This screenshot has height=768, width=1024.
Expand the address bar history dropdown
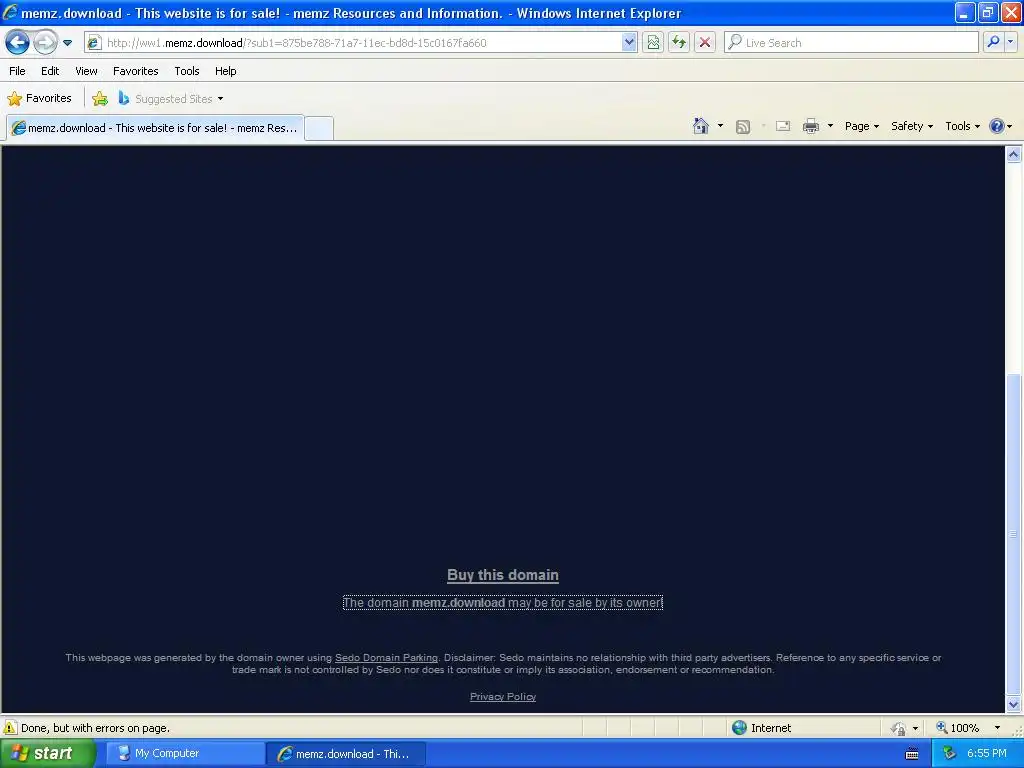628,43
